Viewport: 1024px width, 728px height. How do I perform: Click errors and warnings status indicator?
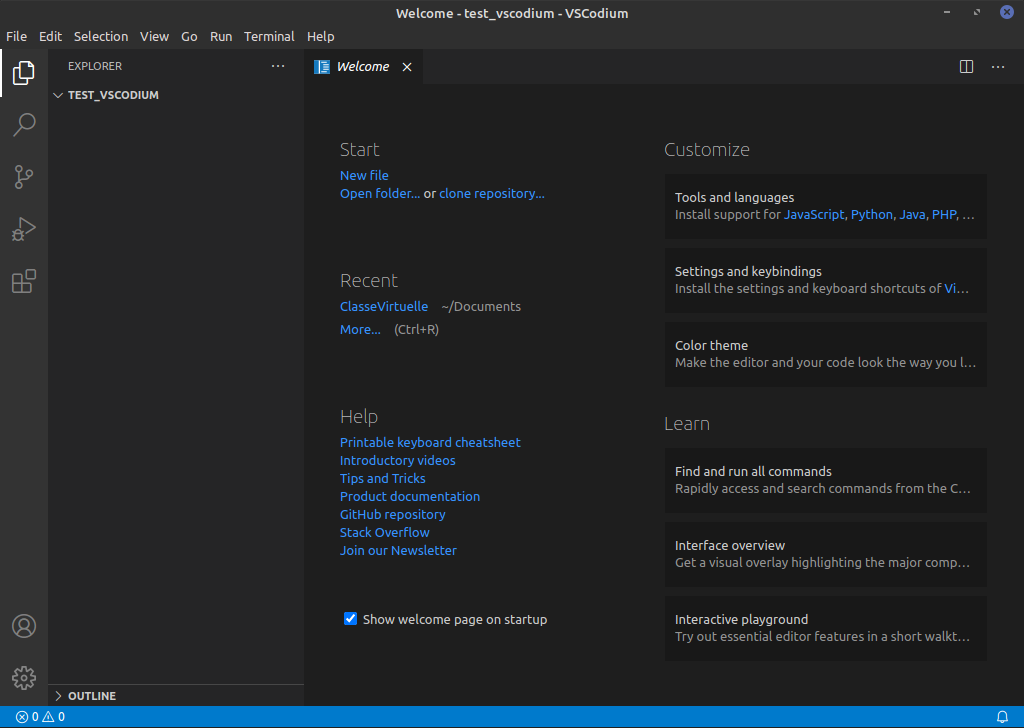(40, 717)
